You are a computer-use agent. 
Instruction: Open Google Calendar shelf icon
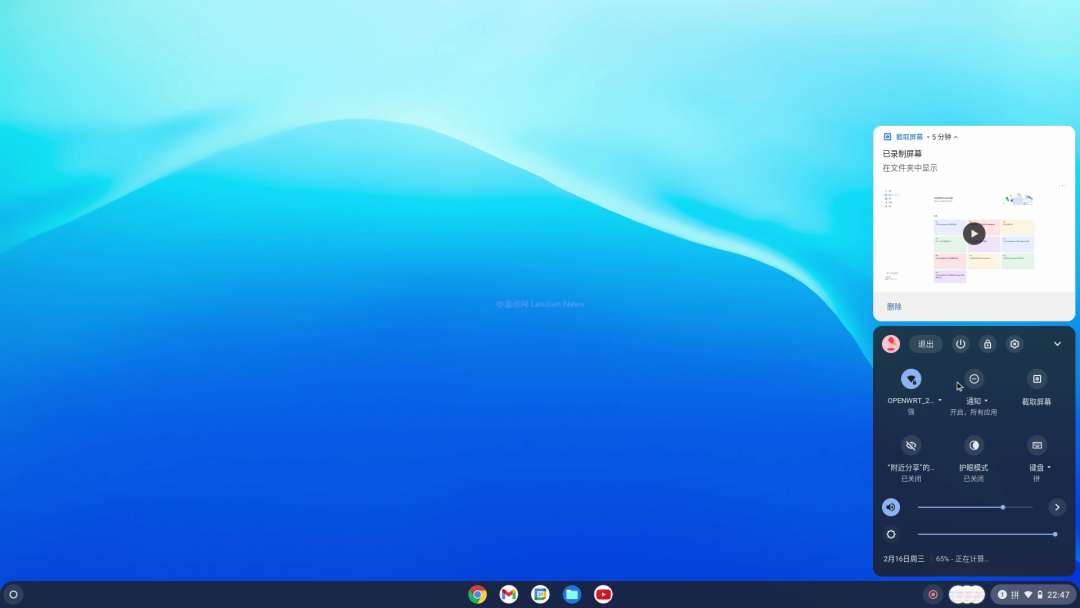(x=540, y=594)
